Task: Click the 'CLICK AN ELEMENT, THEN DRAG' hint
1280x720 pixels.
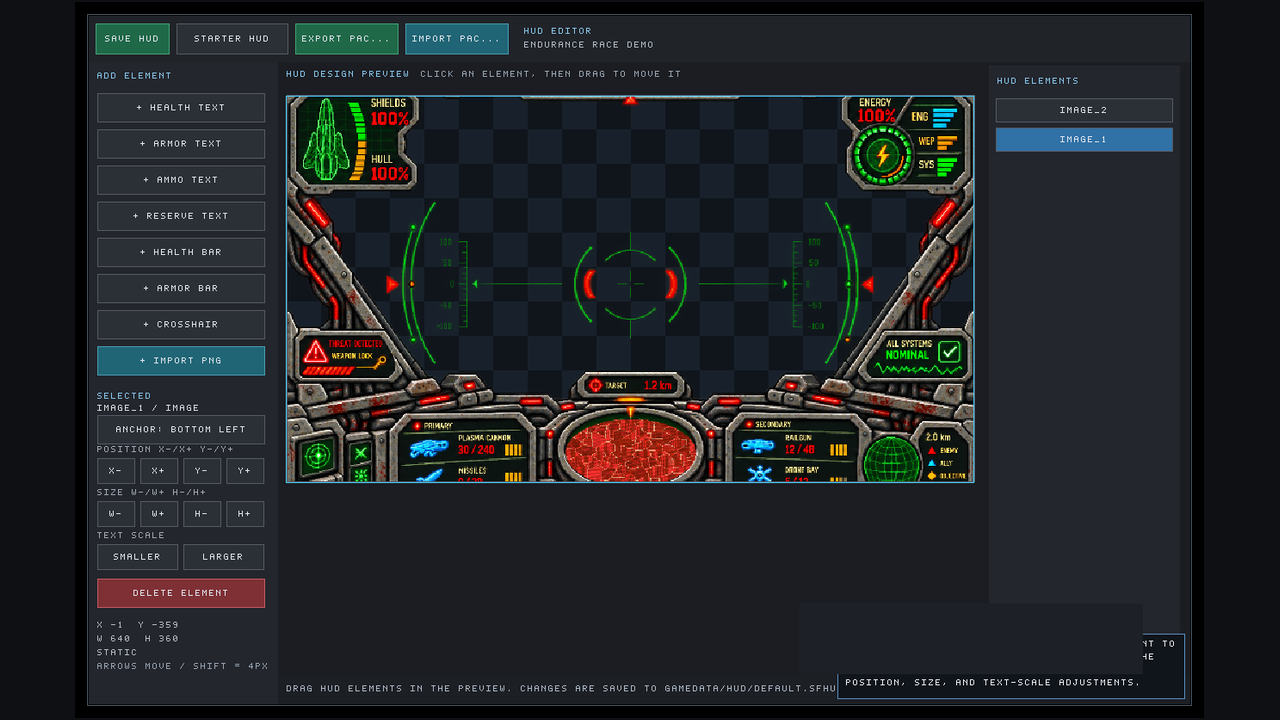Action: 550,74
